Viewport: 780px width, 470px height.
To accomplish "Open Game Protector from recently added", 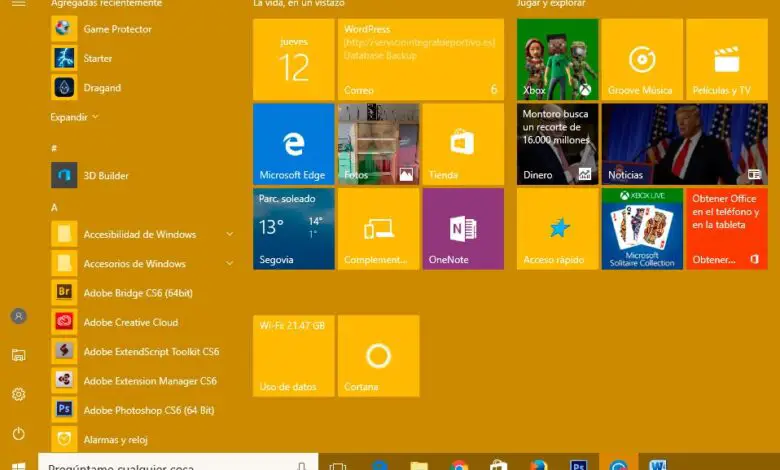I will (142, 29).
